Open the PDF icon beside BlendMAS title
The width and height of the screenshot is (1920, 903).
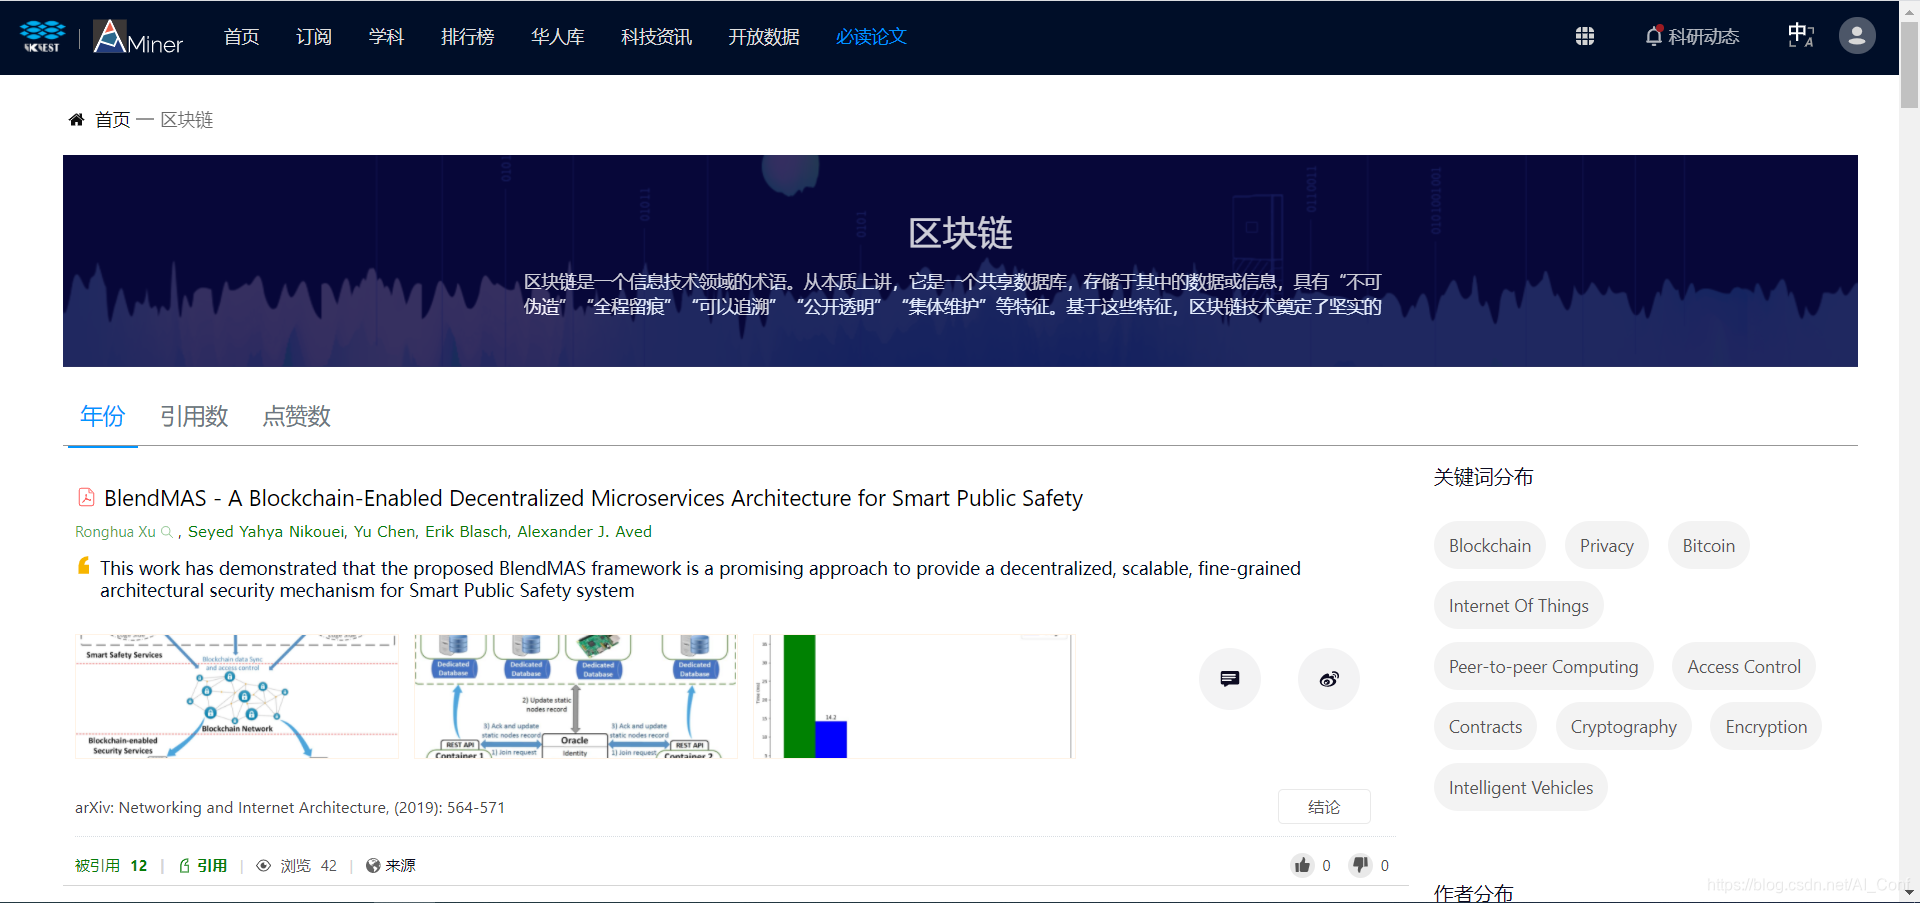coord(86,497)
